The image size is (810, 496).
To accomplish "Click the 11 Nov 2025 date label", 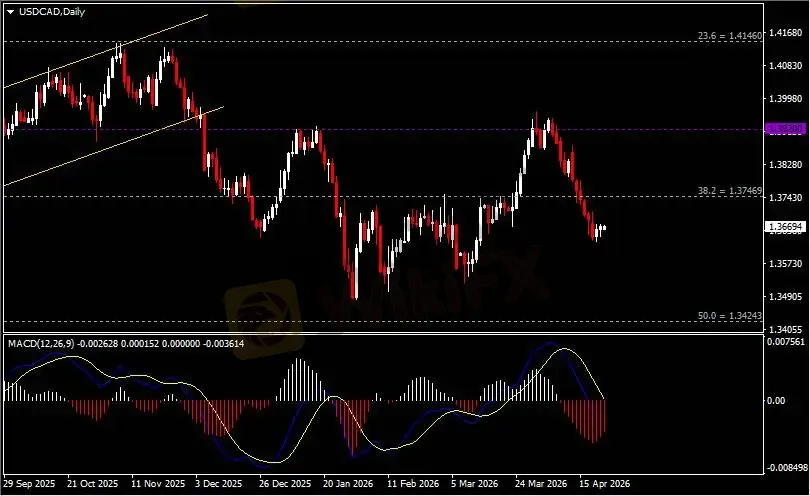I will click(158, 484).
